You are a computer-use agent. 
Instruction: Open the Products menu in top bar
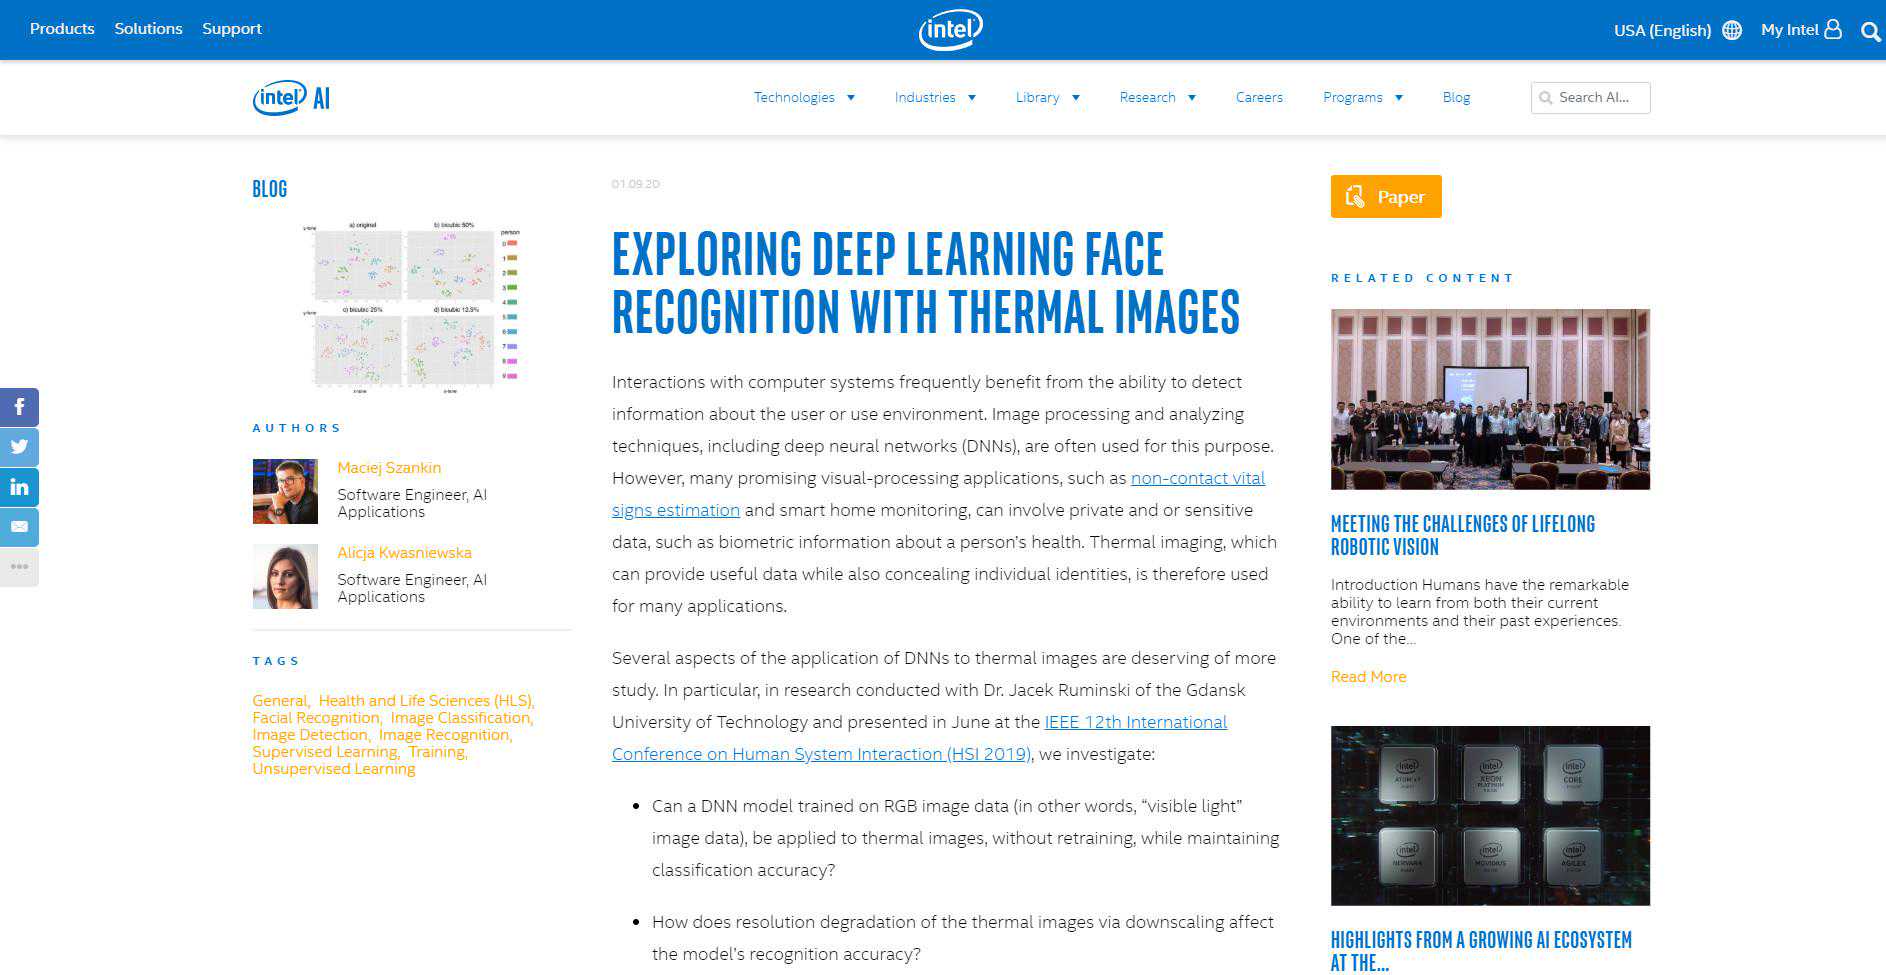point(62,29)
